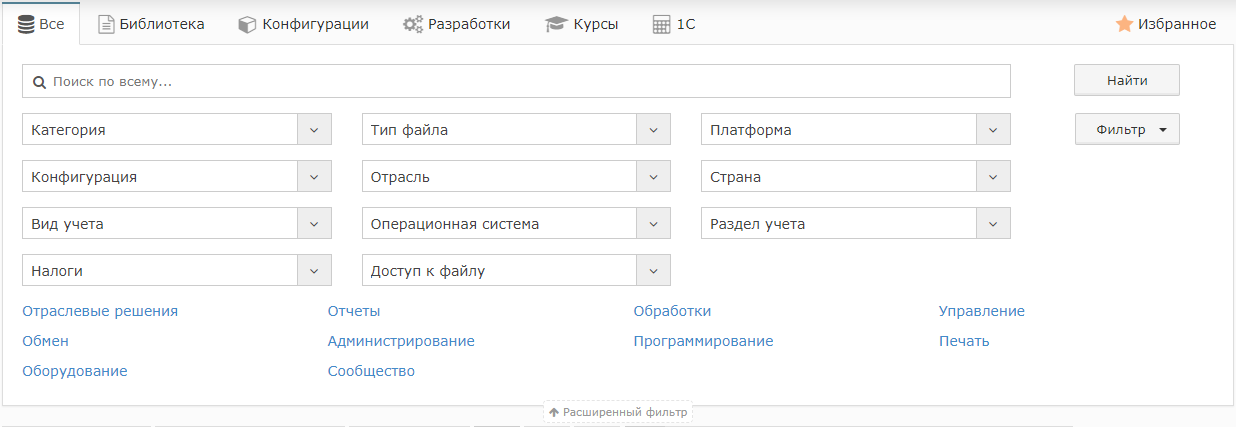Click the magnifier icon in search box
Screen dimensions: 1236x427
click(x=40, y=82)
